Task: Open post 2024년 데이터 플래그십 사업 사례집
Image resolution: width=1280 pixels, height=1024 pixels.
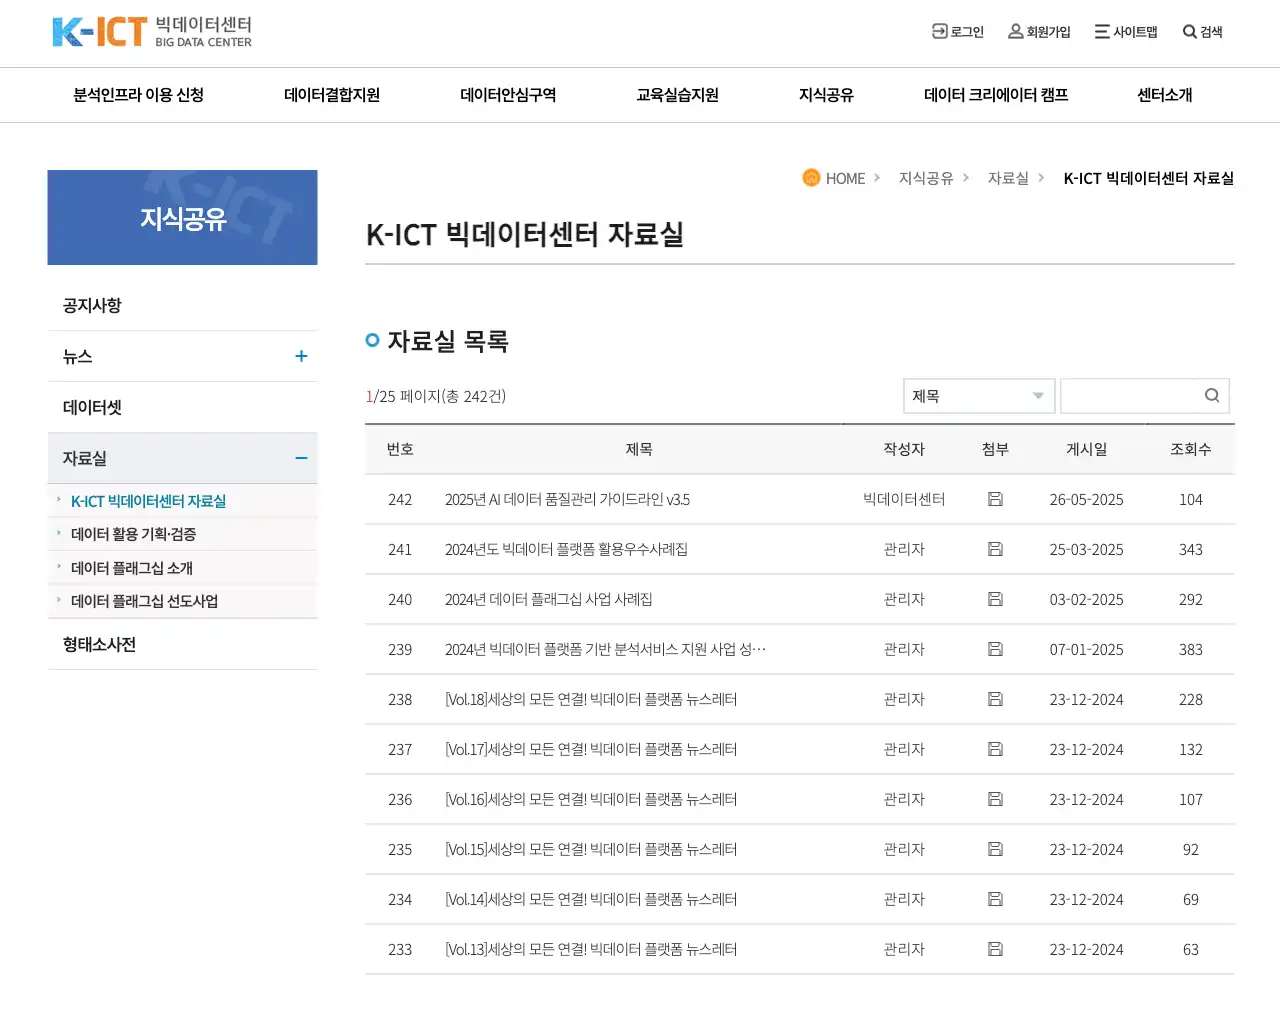Action: [x=548, y=599]
